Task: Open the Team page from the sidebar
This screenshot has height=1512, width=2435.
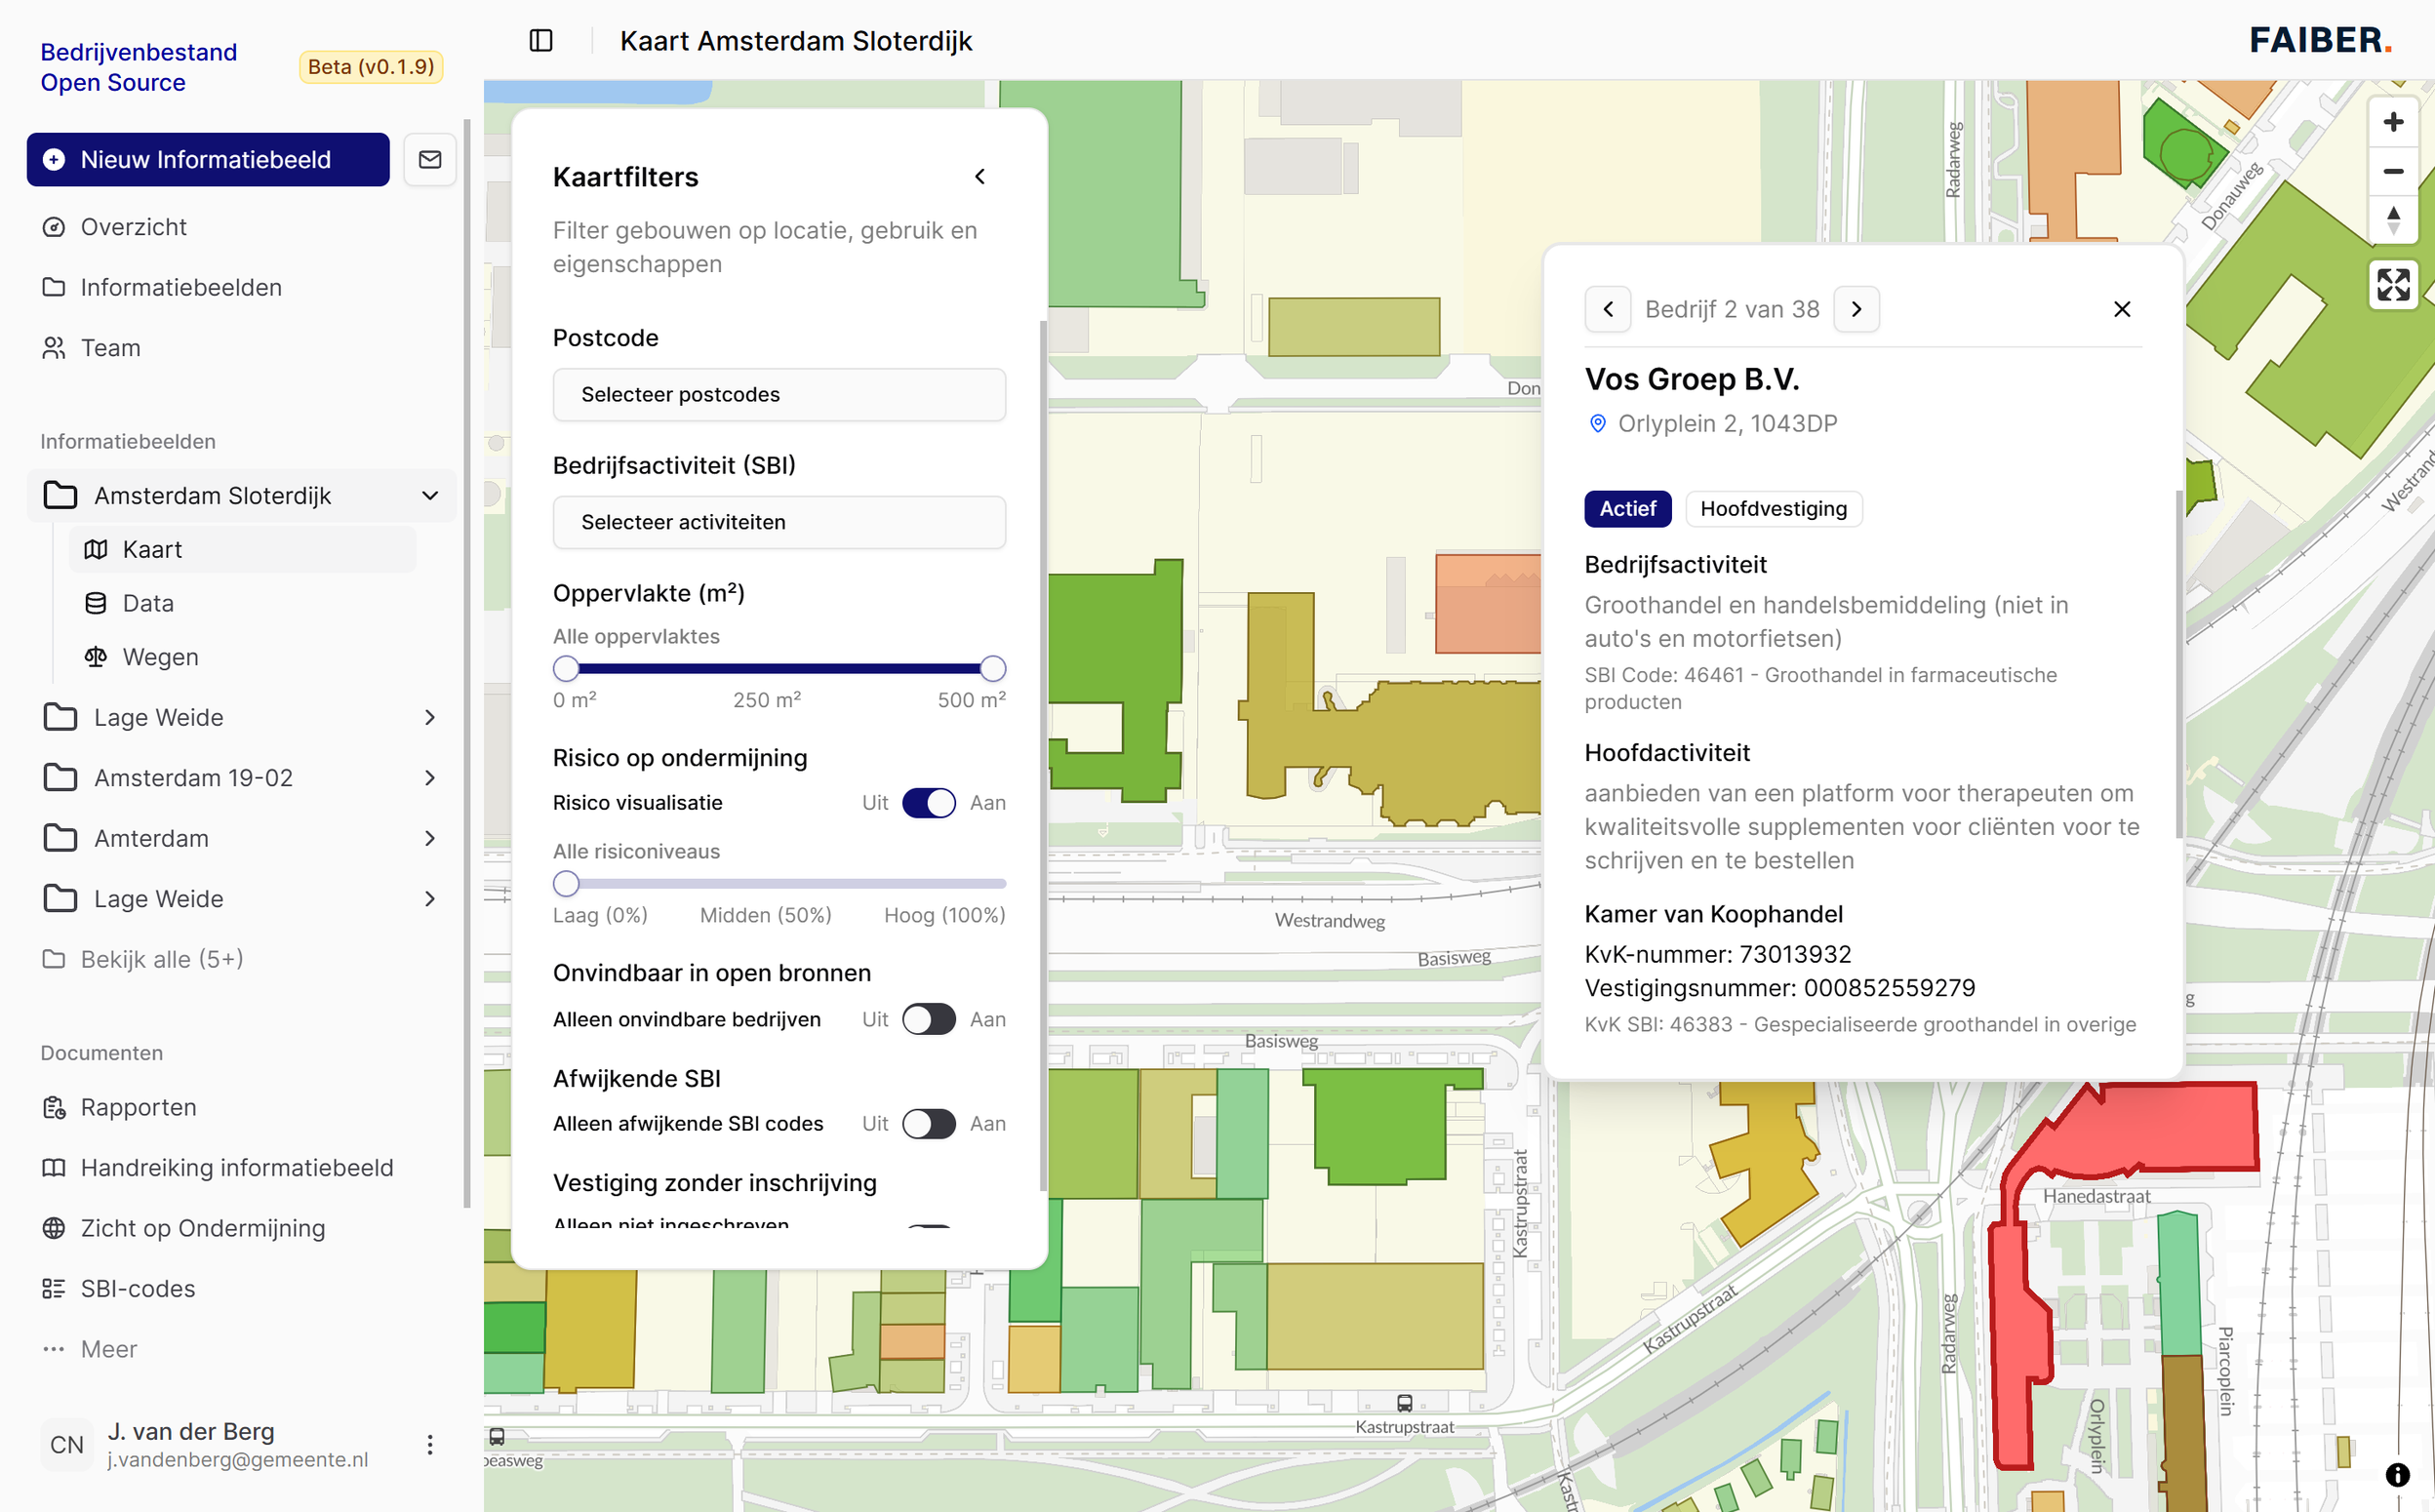Action: 110,347
